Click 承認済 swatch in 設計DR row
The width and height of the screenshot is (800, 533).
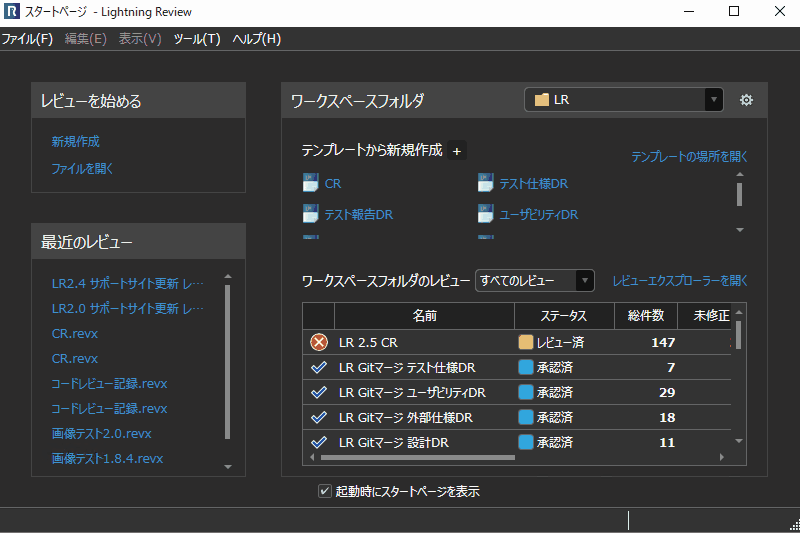click(526, 442)
